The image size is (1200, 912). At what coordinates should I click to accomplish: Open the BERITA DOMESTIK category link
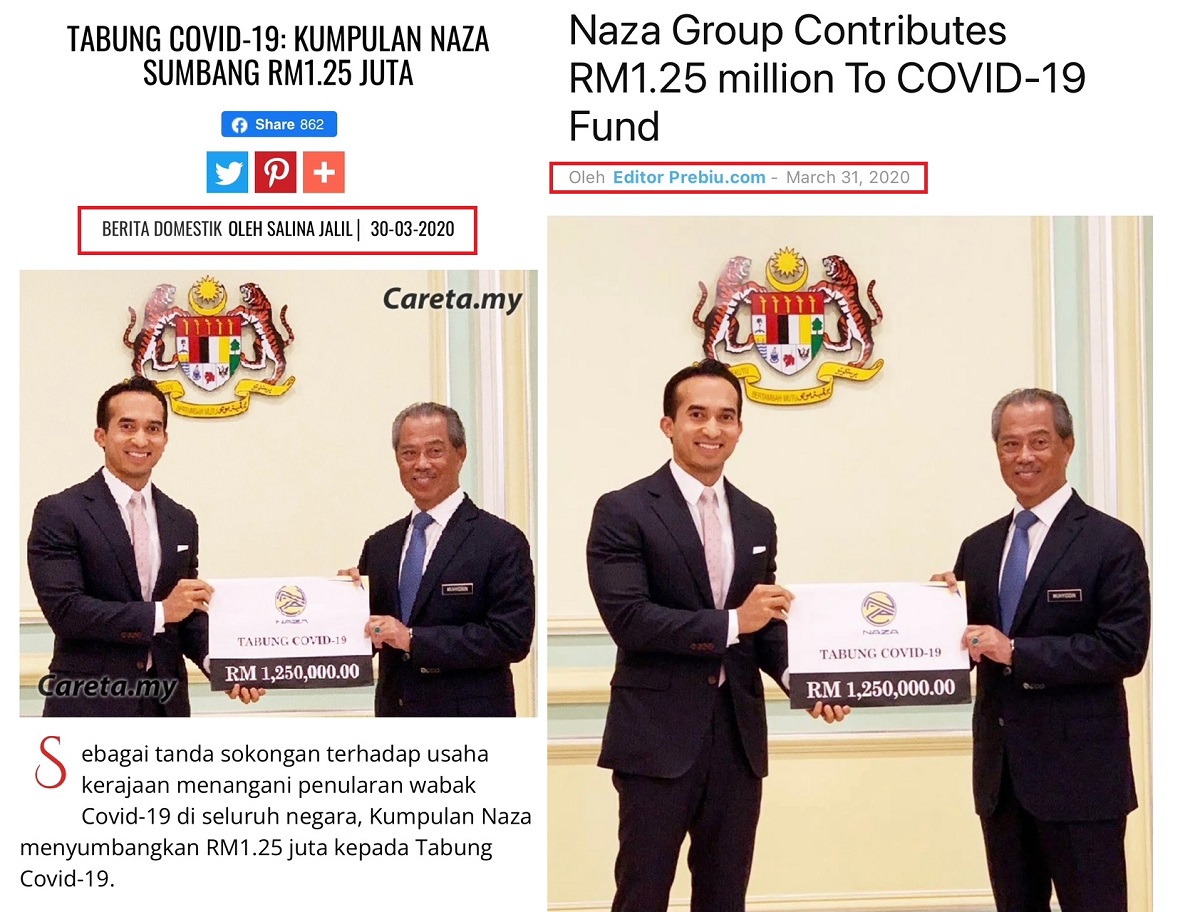coord(162,229)
